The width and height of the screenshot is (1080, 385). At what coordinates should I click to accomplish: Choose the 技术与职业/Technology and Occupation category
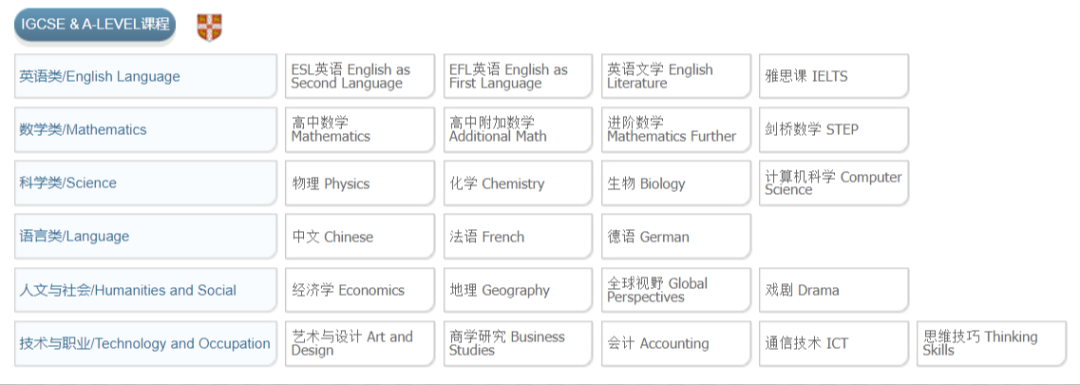145,343
